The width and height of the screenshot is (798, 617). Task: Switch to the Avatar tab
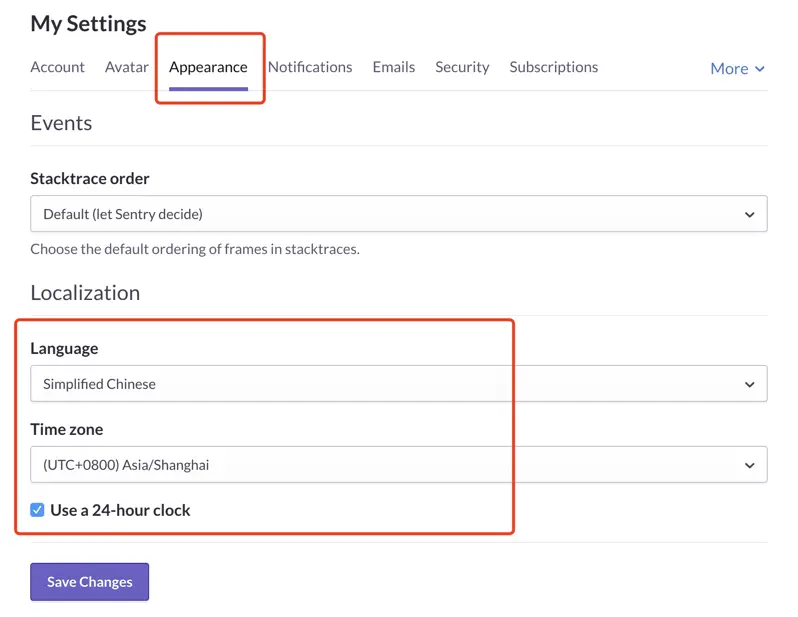[x=126, y=67]
